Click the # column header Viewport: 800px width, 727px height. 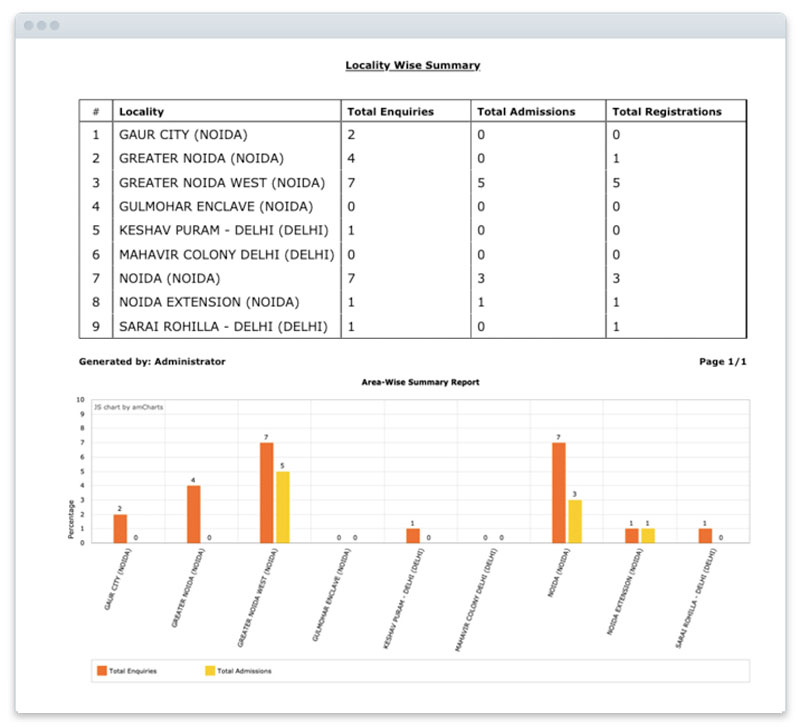coord(96,112)
